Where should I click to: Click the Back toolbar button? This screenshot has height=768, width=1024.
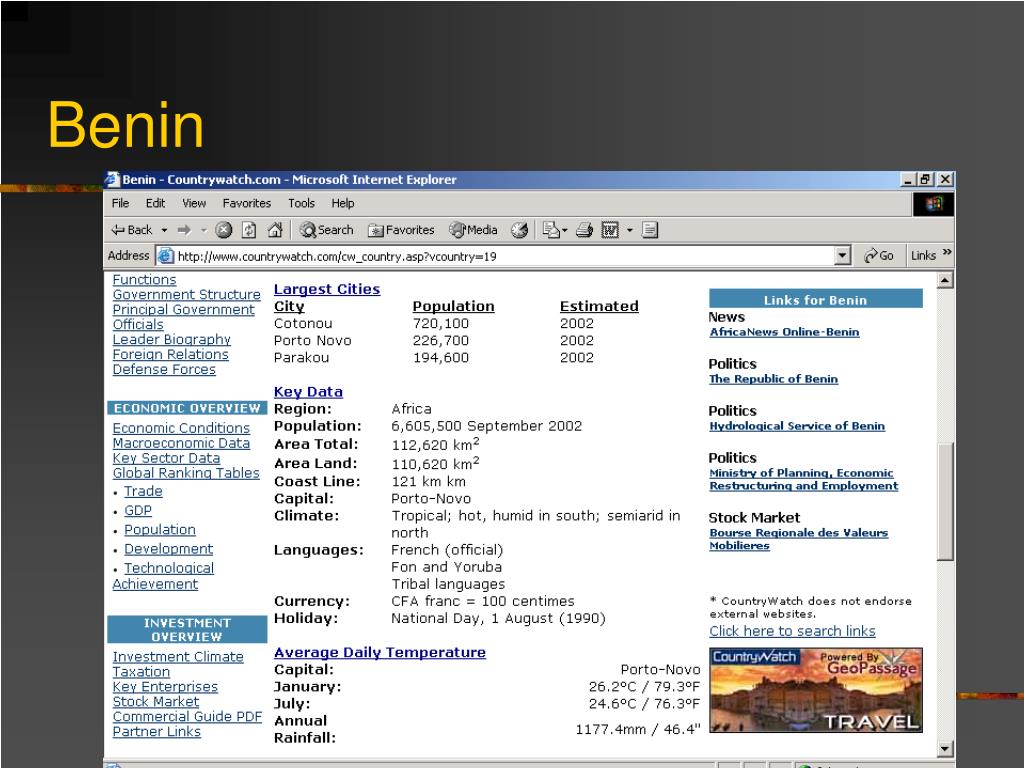click(132, 230)
